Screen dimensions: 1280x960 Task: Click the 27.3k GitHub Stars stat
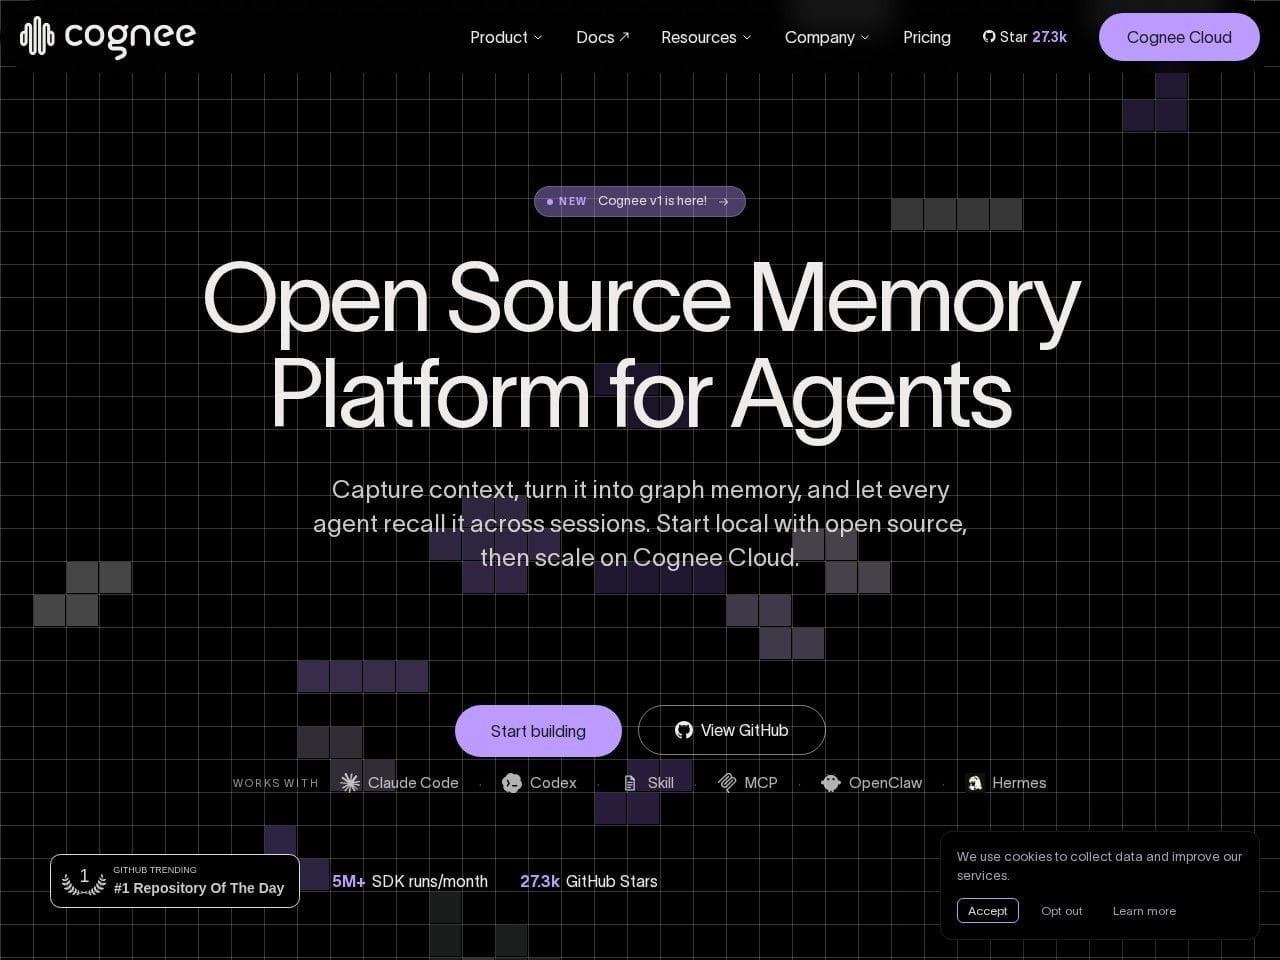[x=589, y=881]
